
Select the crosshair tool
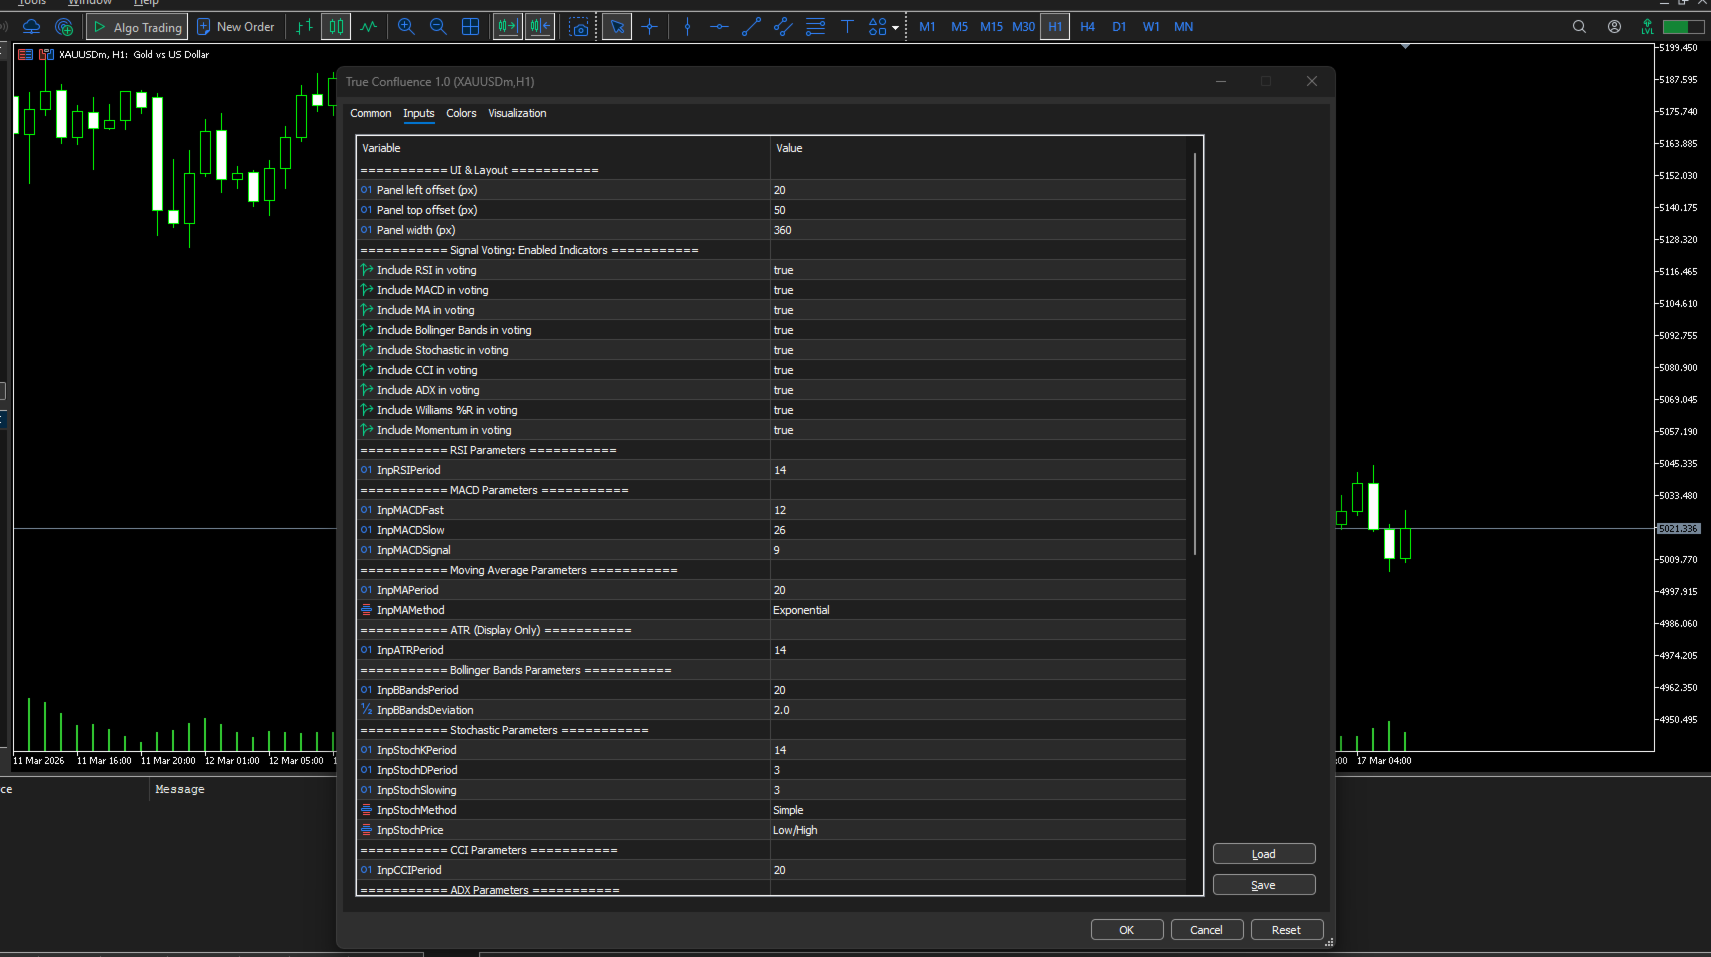(650, 27)
